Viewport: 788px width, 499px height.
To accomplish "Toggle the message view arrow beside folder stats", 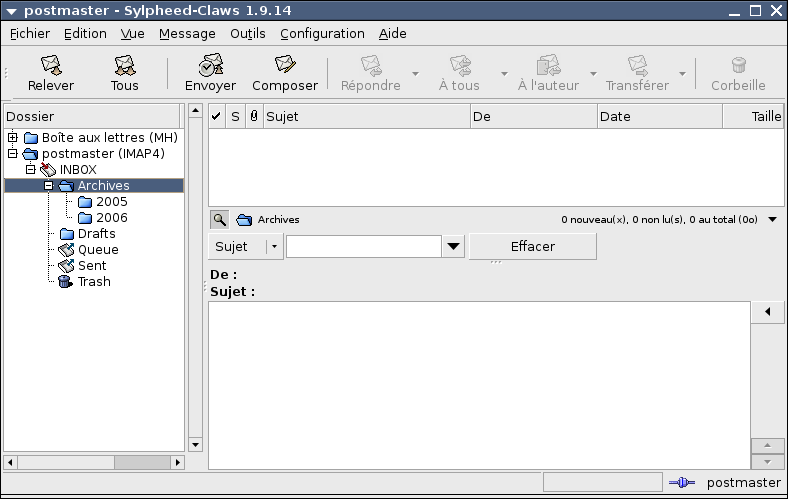I will pos(773,220).
